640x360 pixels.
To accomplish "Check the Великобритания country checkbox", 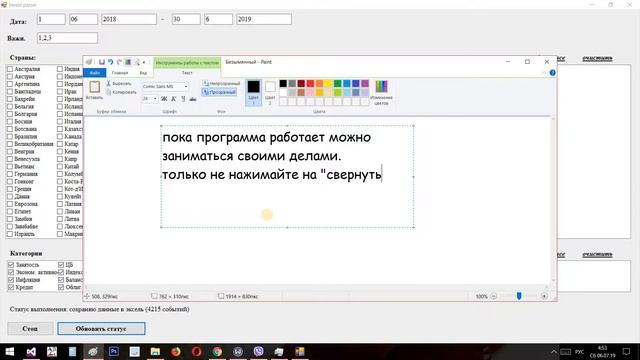I will 10,144.
